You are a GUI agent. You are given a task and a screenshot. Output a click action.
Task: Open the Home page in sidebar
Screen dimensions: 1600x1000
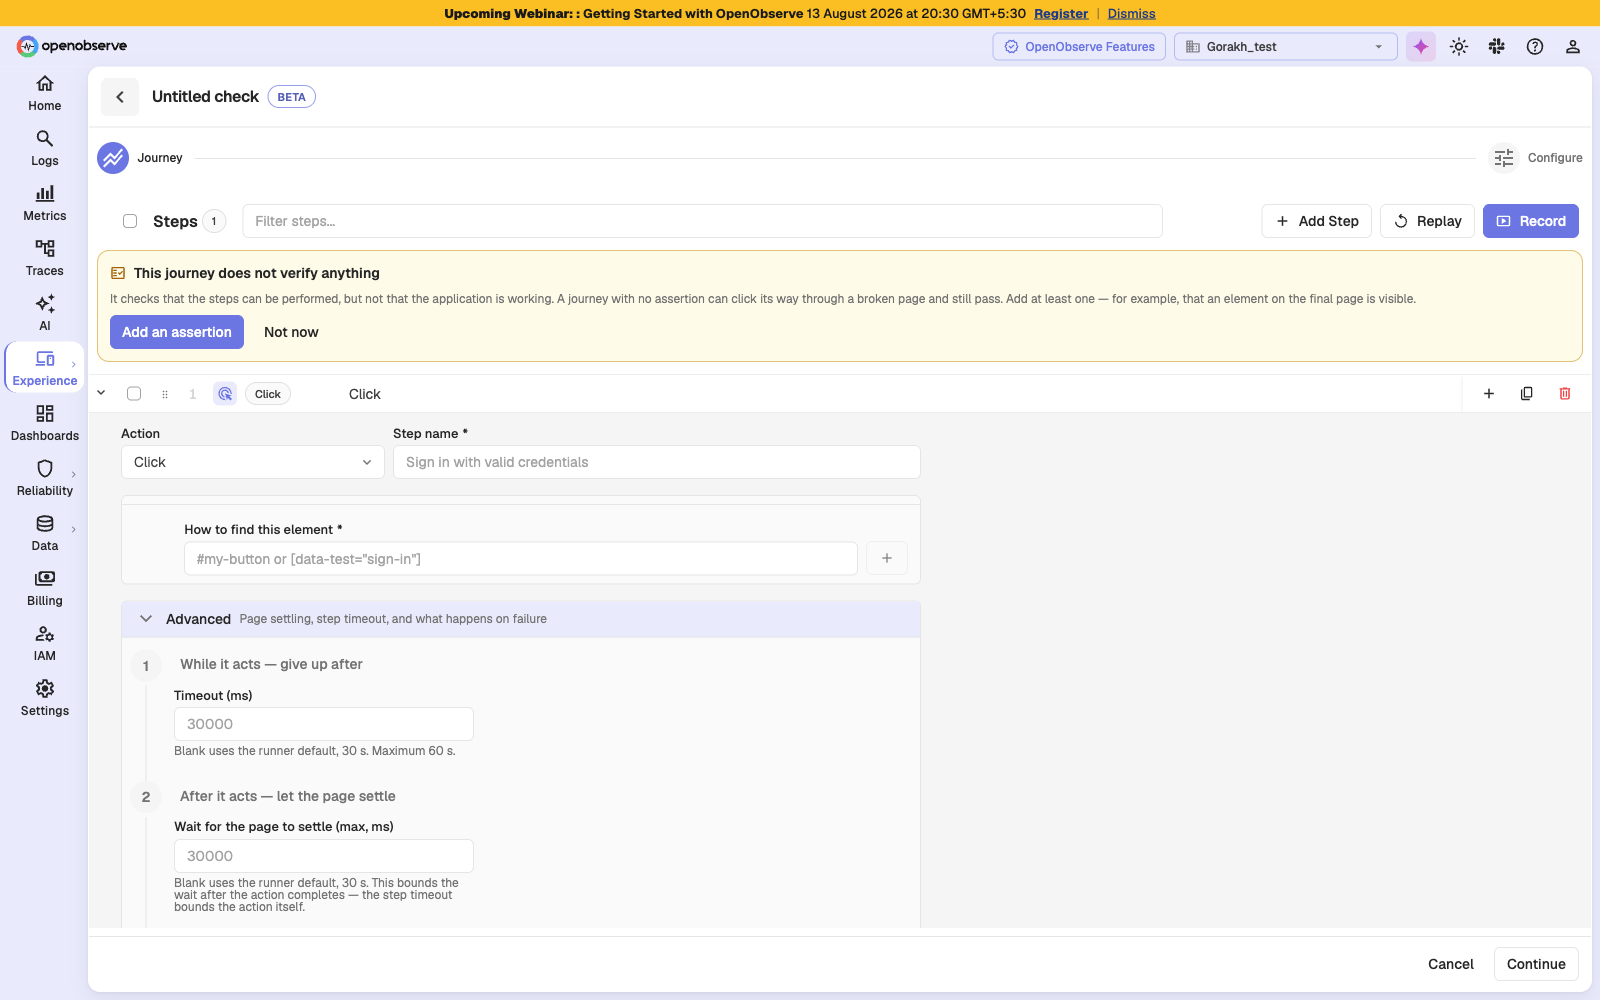(x=44, y=93)
